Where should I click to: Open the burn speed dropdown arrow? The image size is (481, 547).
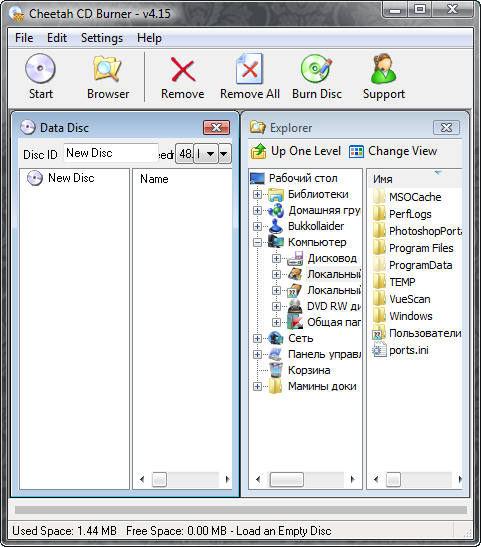click(x=225, y=153)
